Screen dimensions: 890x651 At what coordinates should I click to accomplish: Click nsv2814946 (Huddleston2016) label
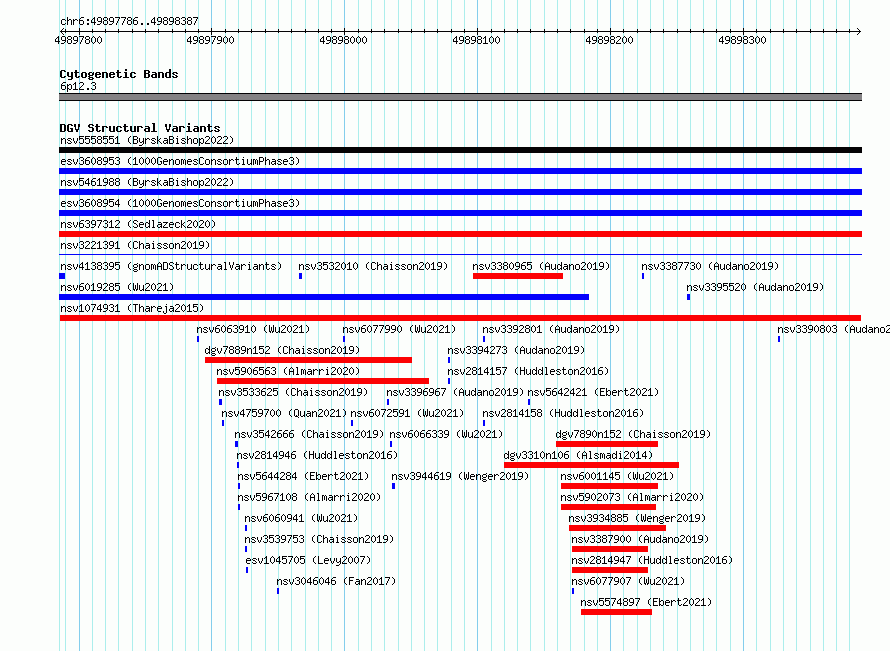pos(317,455)
